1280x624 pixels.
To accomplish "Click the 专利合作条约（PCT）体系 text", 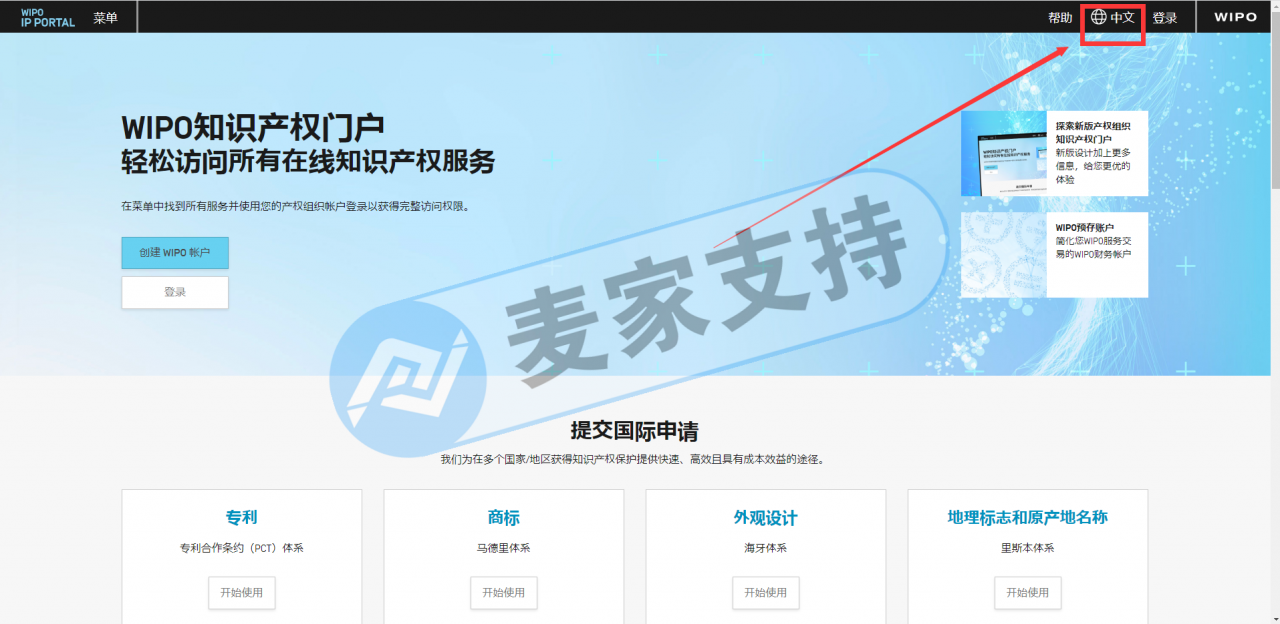I will click(242, 548).
